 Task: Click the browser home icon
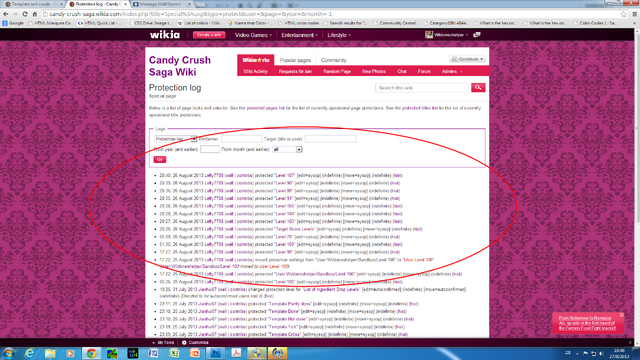(35, 14)
